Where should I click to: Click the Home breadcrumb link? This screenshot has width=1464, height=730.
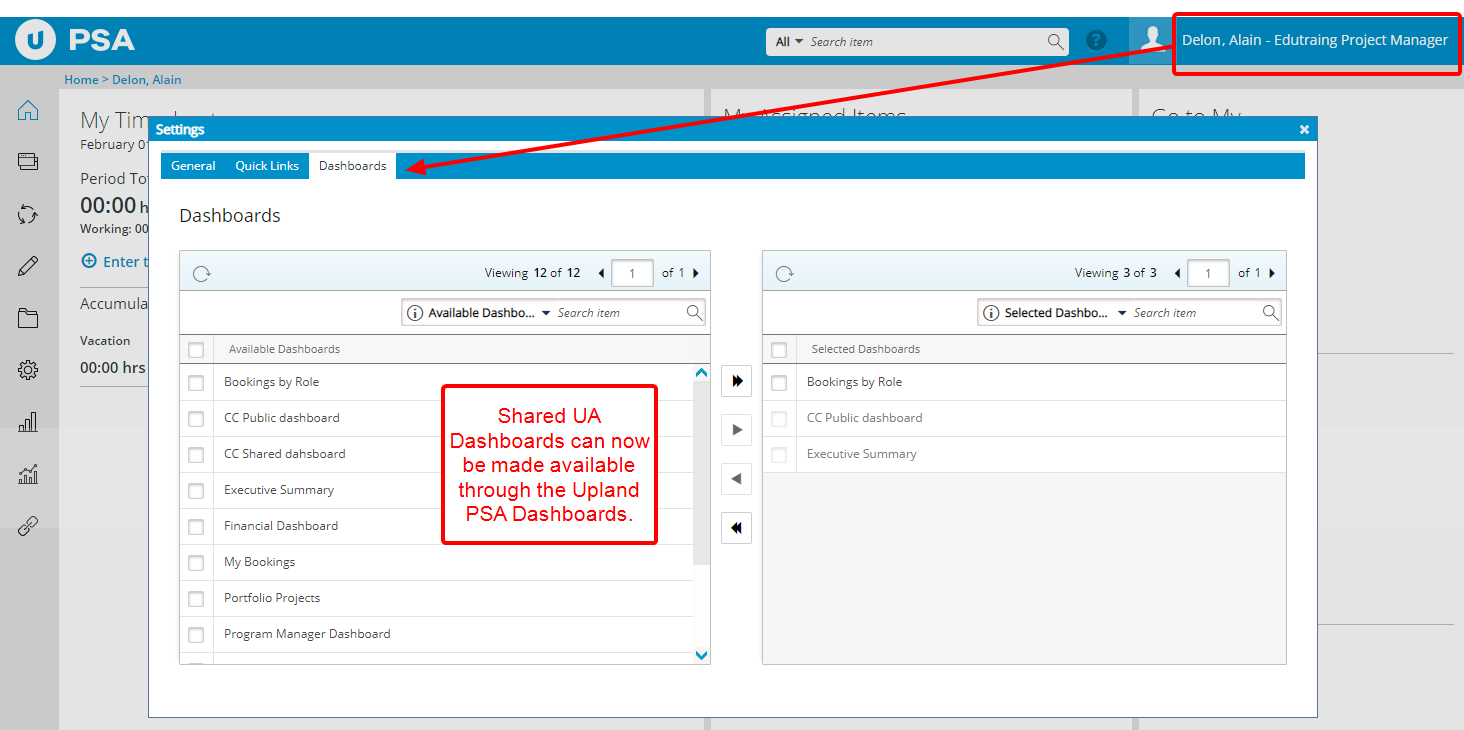pyautogui.click(x=81, y=80)
